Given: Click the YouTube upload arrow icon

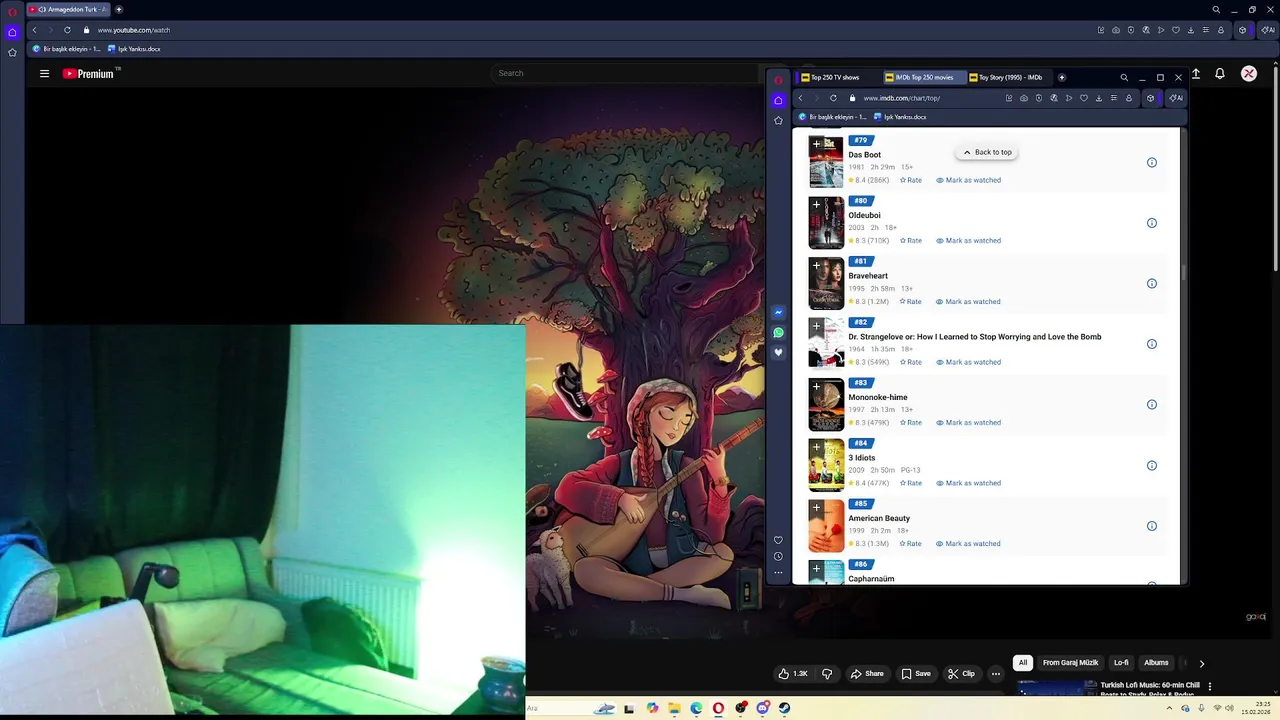Looking at the screenshot, I should (x=1196, y=73).
